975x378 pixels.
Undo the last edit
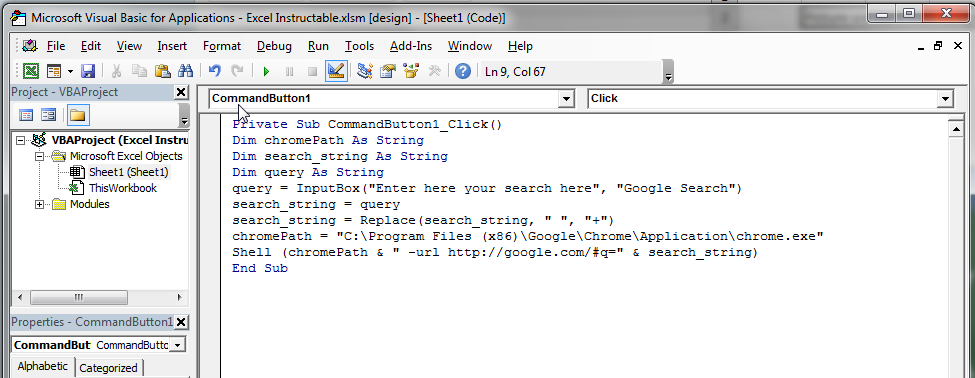215,71
